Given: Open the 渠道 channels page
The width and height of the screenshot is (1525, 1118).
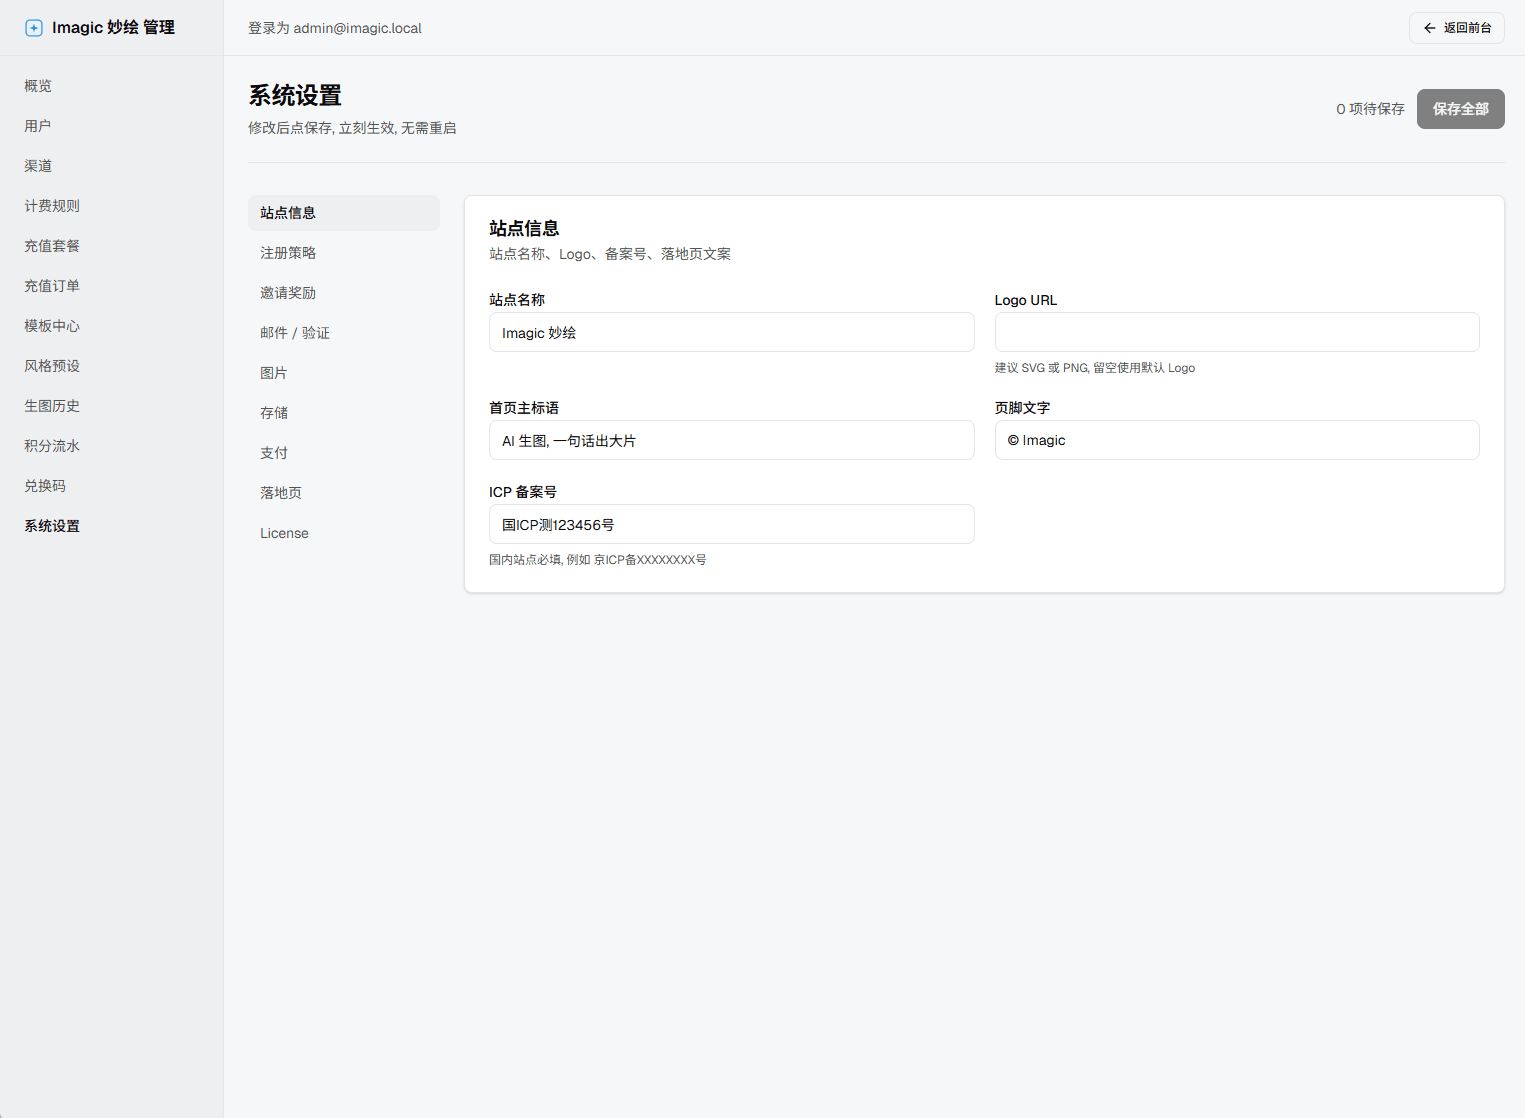Looking at the screenshot, I should [x=38, y=166].
